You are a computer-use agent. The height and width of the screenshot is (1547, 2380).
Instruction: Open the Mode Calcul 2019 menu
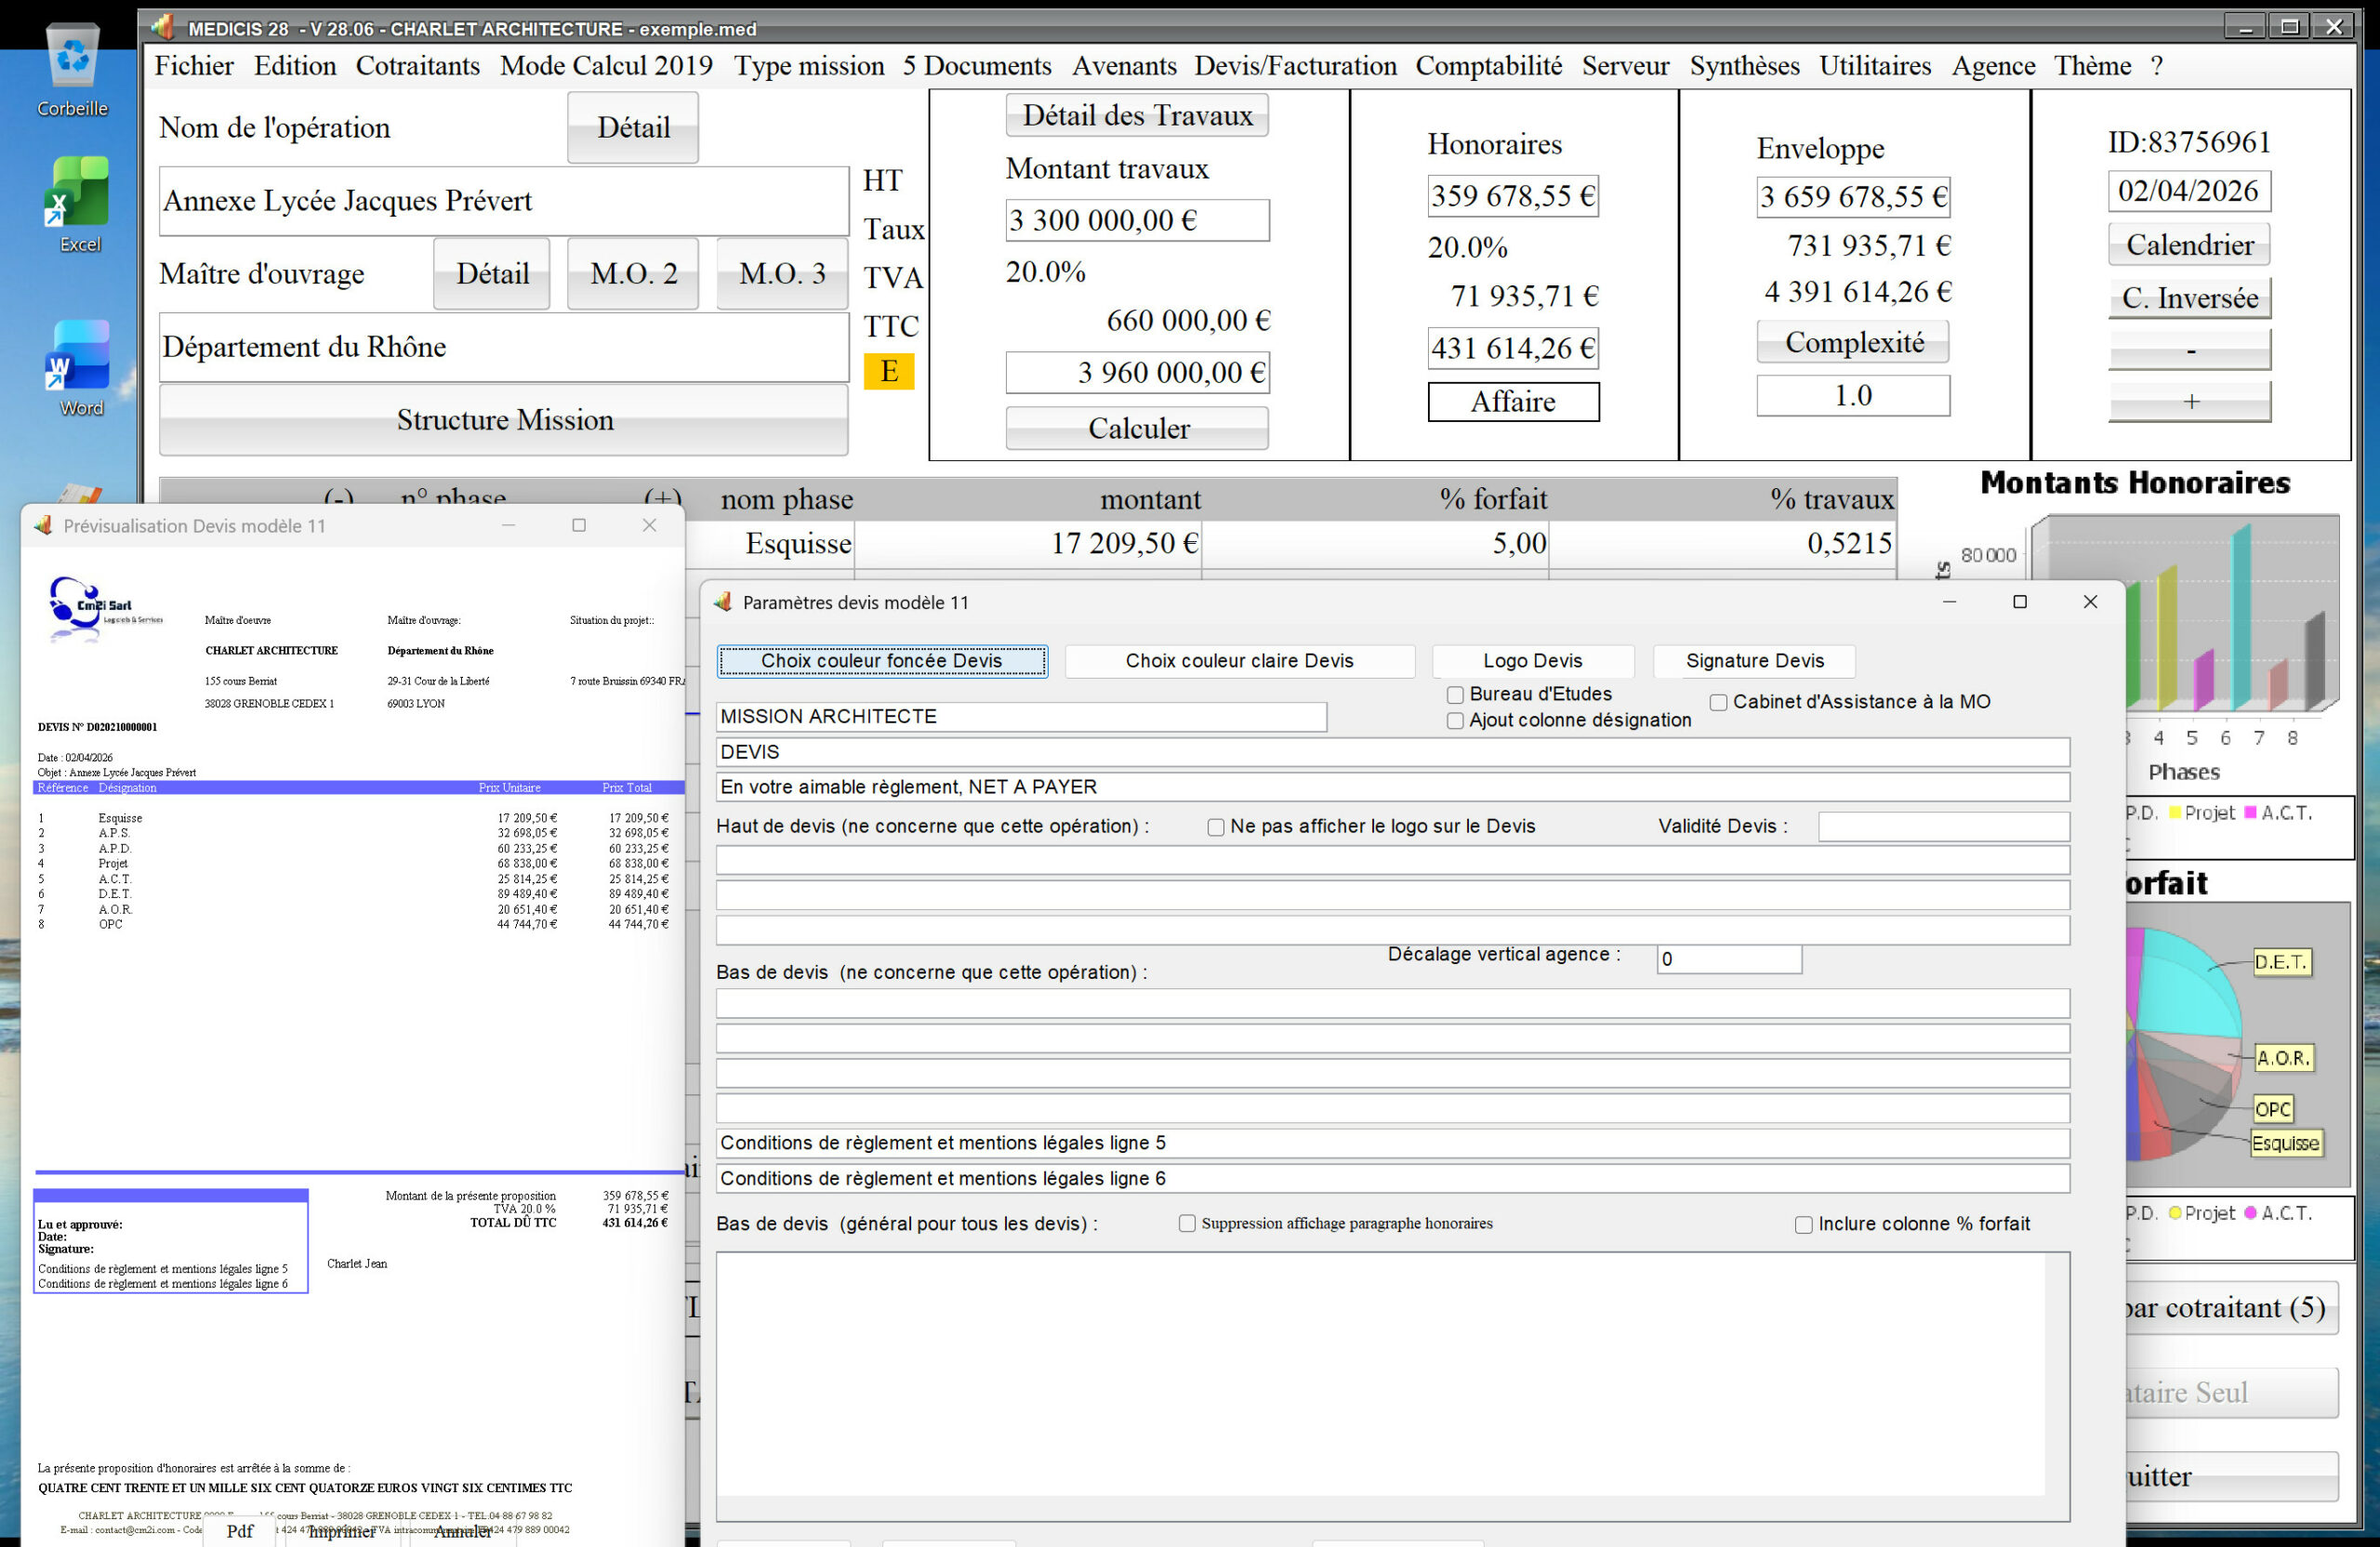(606, 66)
